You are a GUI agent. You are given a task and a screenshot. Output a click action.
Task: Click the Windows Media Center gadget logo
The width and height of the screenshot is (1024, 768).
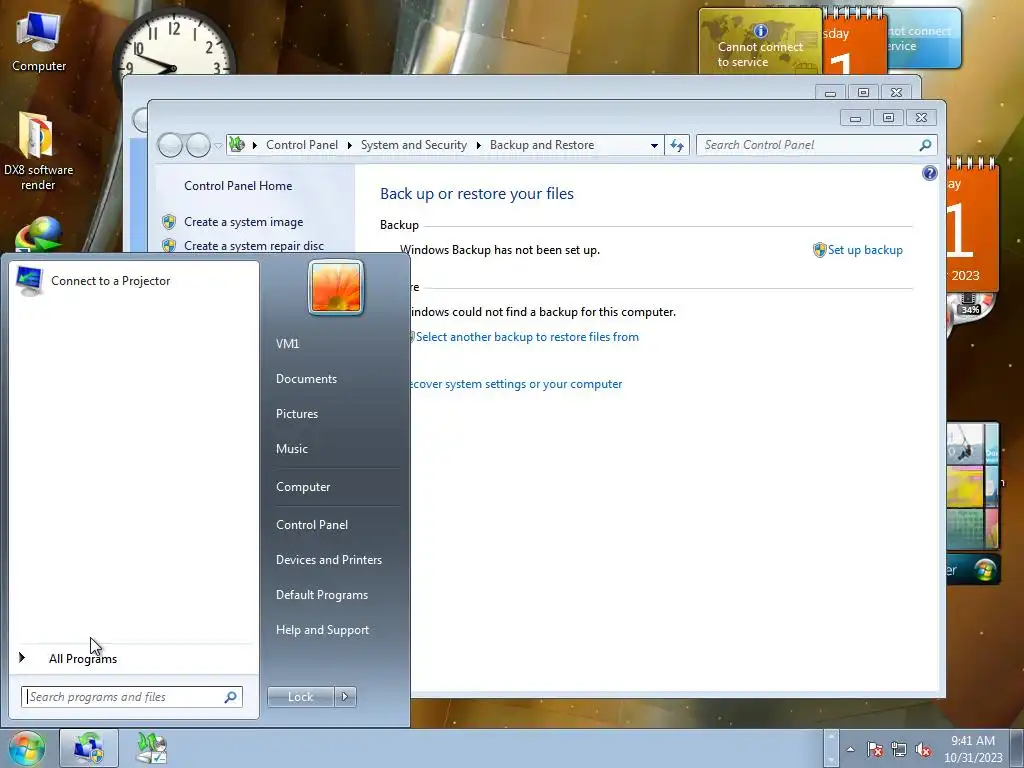(x=985, y=570)
